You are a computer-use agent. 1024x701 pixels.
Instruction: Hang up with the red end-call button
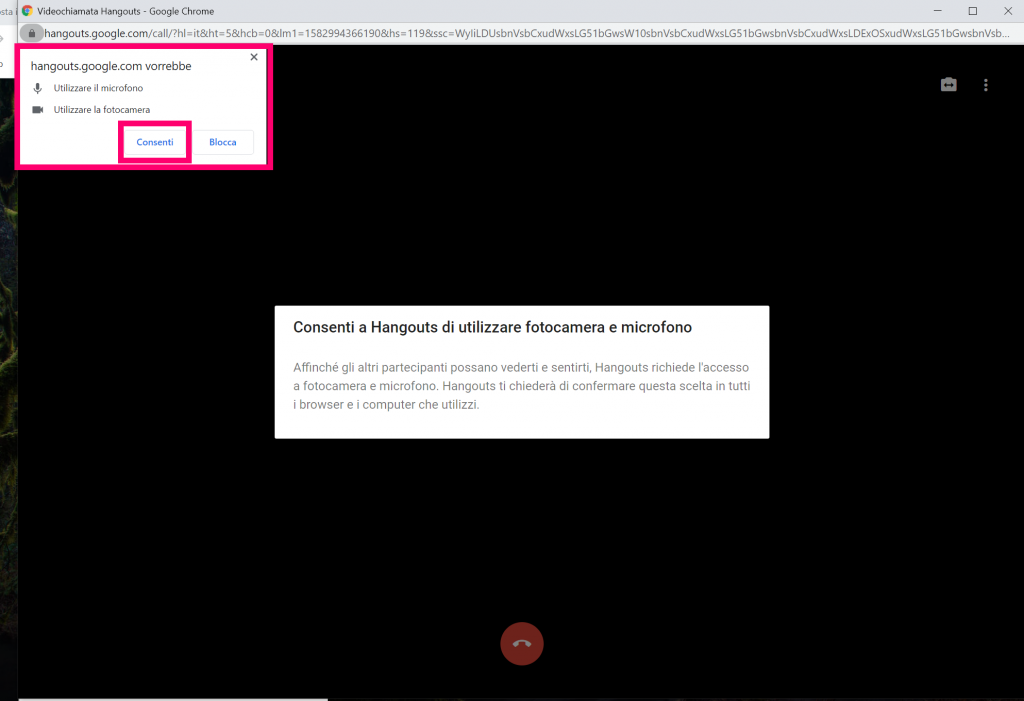click(x=522, y=644)
